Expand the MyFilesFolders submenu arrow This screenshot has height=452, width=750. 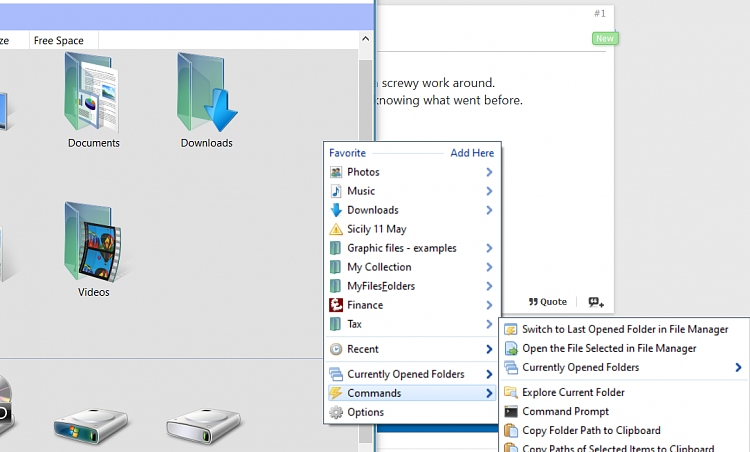489,286
